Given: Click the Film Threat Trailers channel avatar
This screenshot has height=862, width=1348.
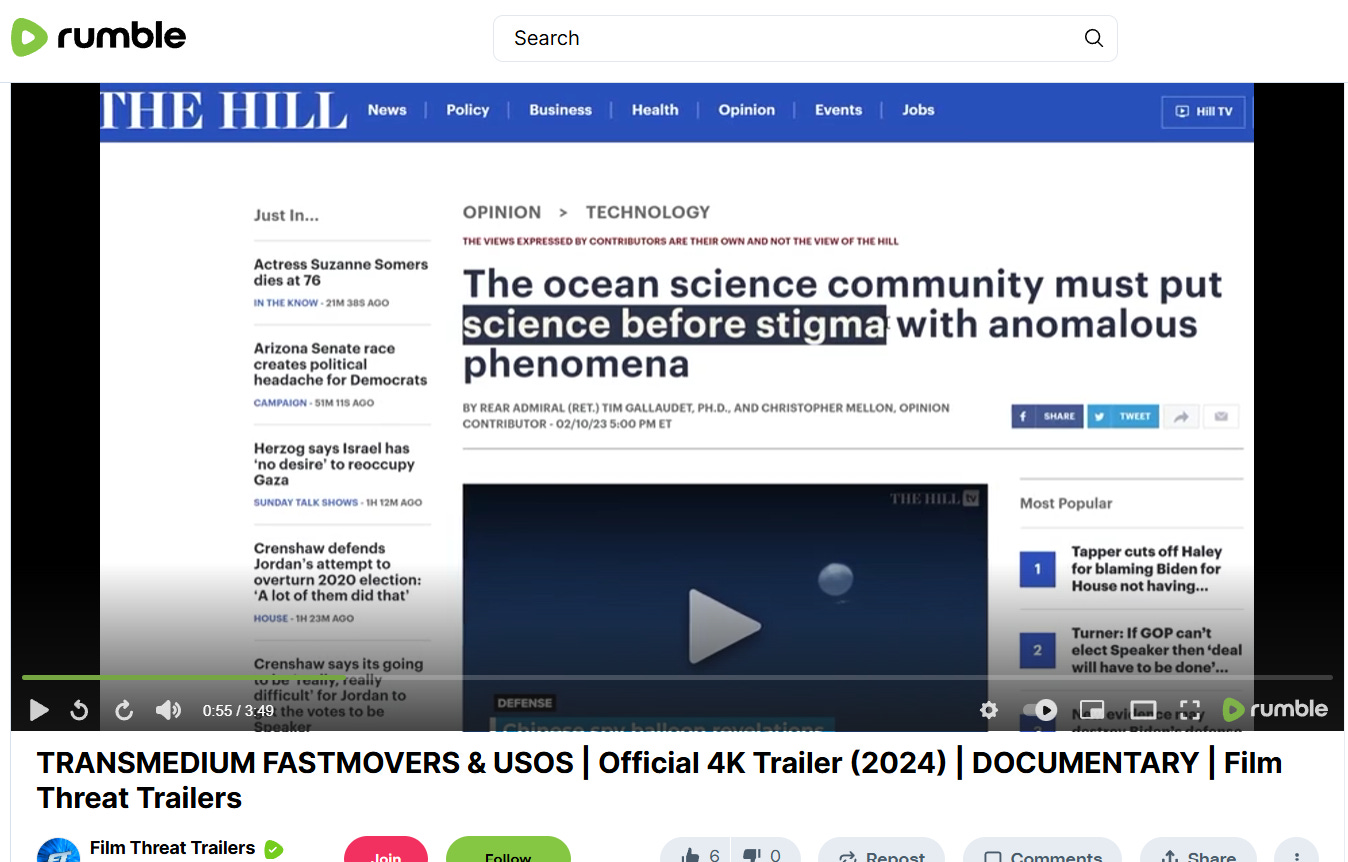Looking at the screenshot, I should 58,850.
